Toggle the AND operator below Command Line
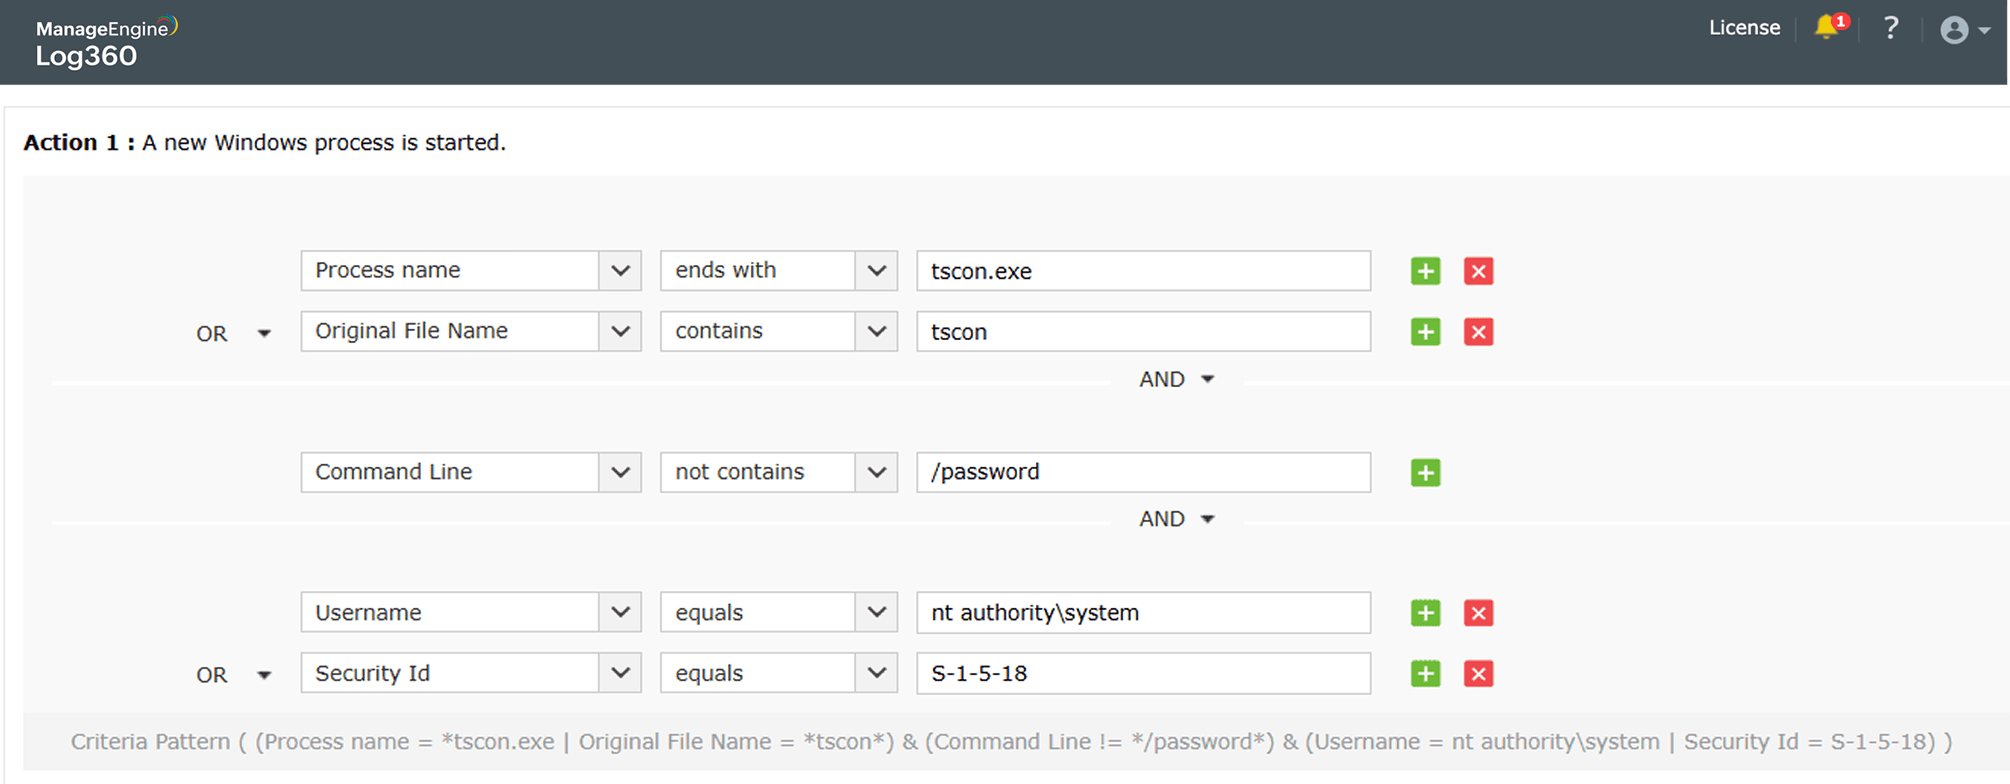Screen dimensions: 2010x784 [x=1176, y=519]
